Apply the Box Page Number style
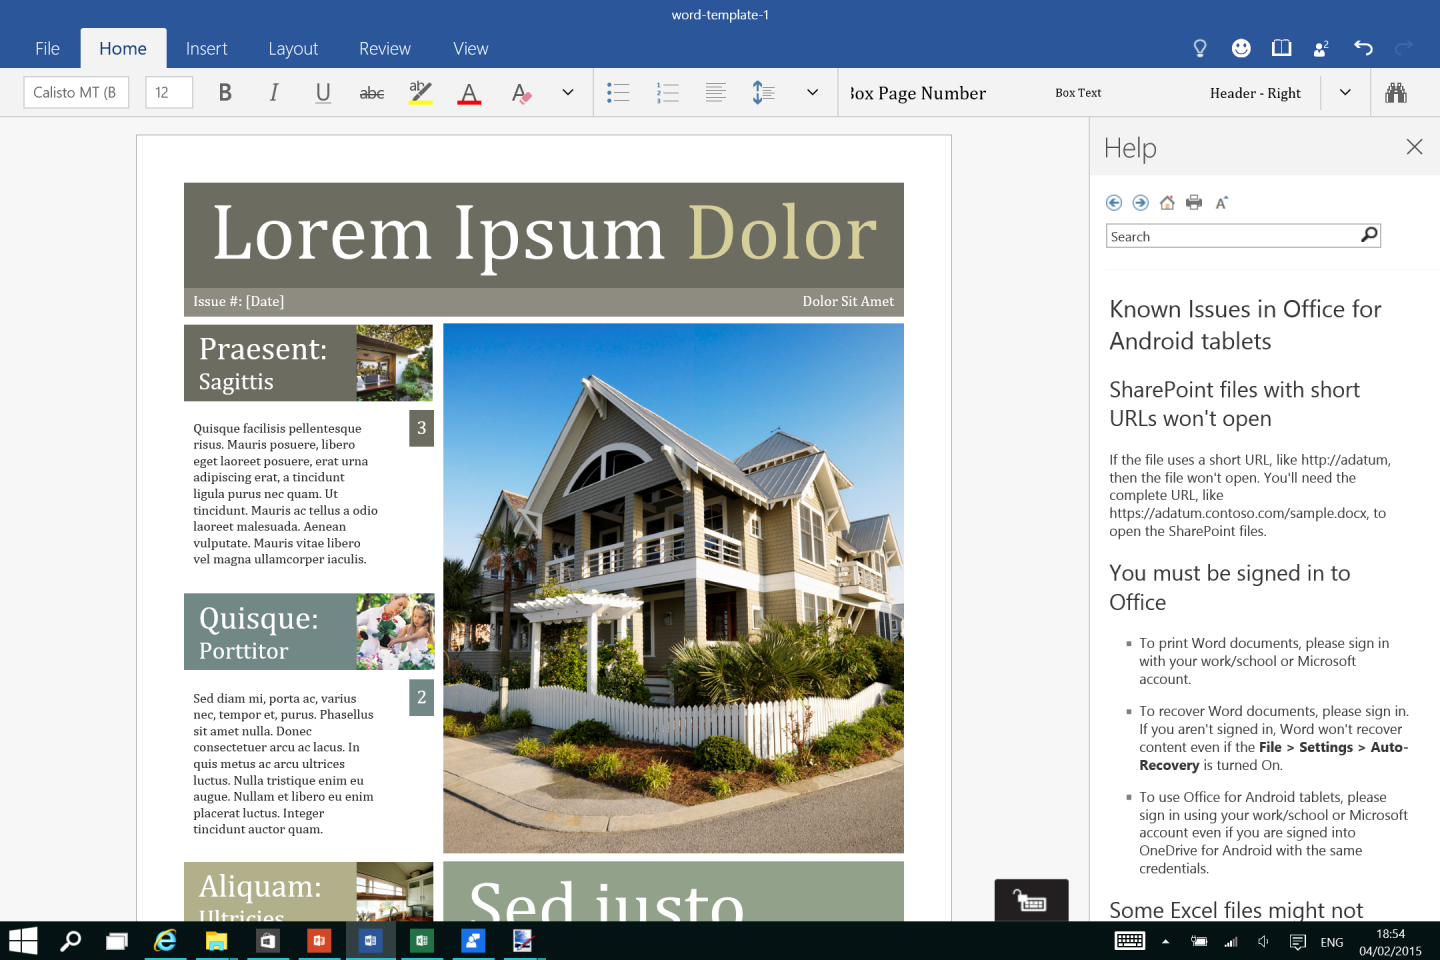The image size is (1440, 960). click(916, 92)
